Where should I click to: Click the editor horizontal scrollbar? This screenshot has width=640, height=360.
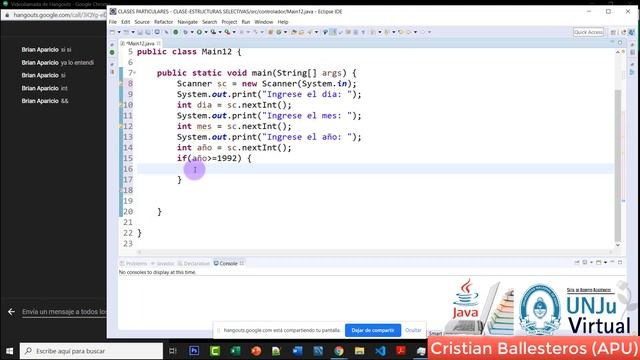[x=375, y=252]
